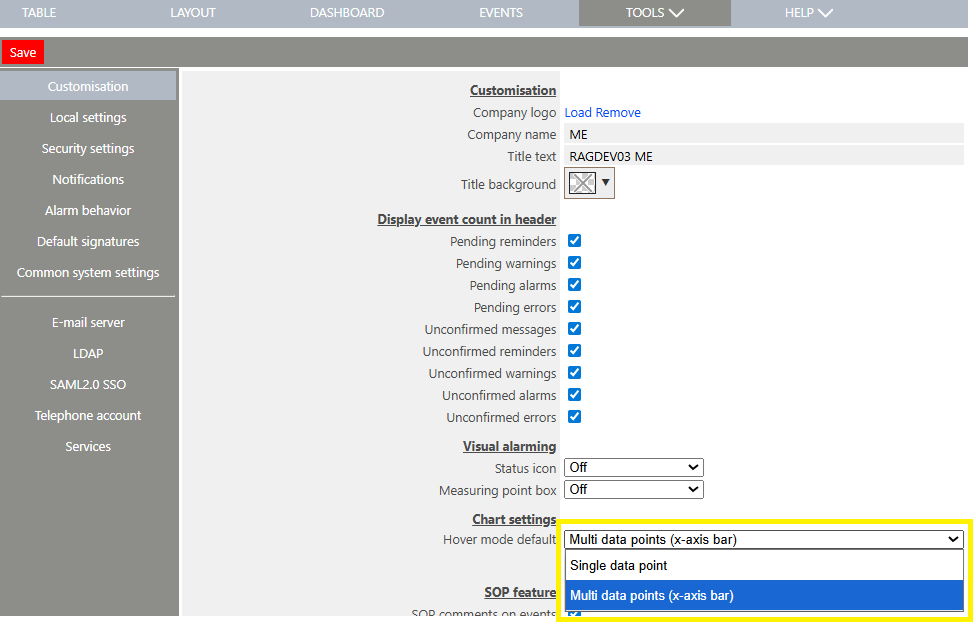
Task: Click the Load company logo link
Action: (x=578, y=113)
